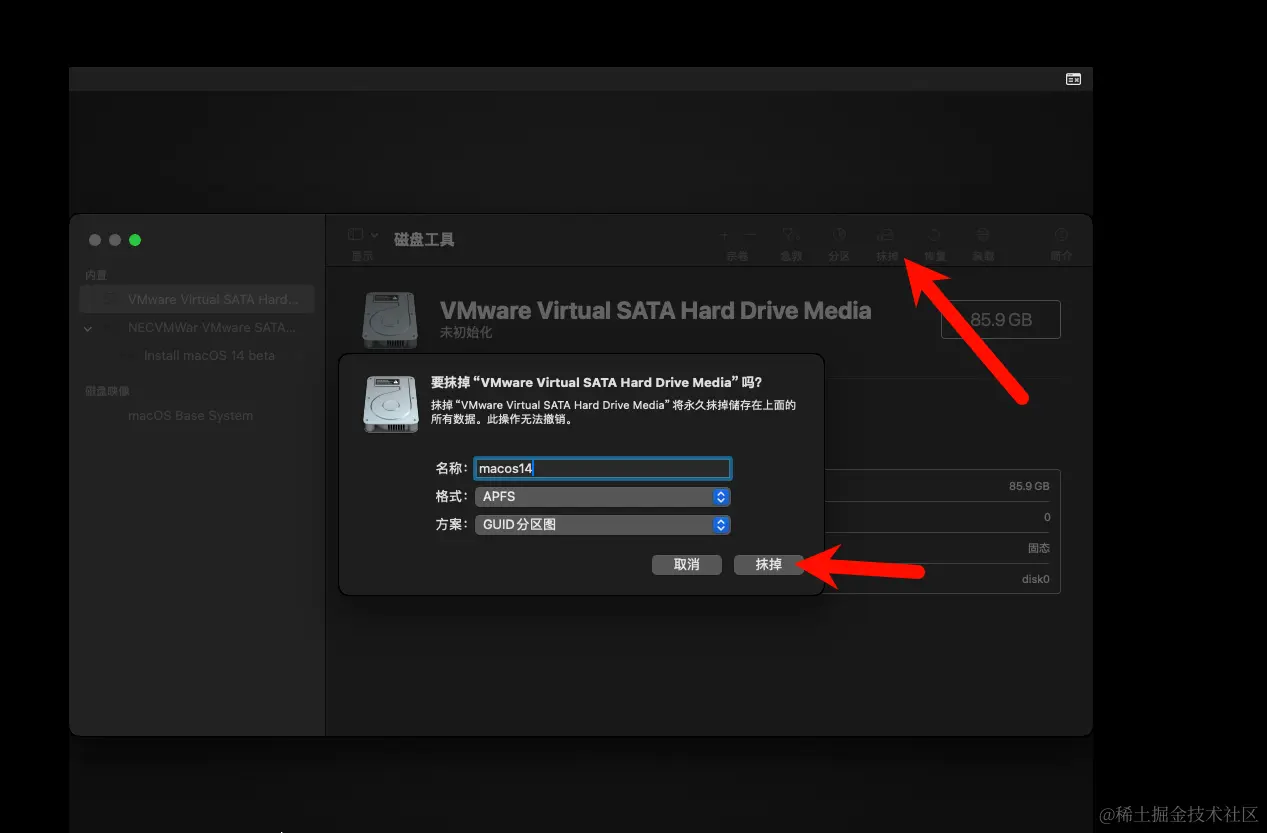
Task: Click the 显示 sidebar view icon
Action: pos(355,235)
